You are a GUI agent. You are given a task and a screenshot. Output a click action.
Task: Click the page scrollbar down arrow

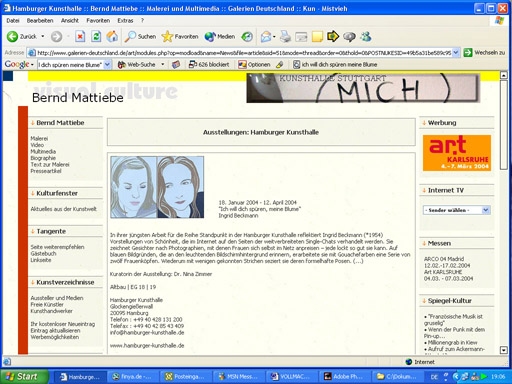(504, 350)
